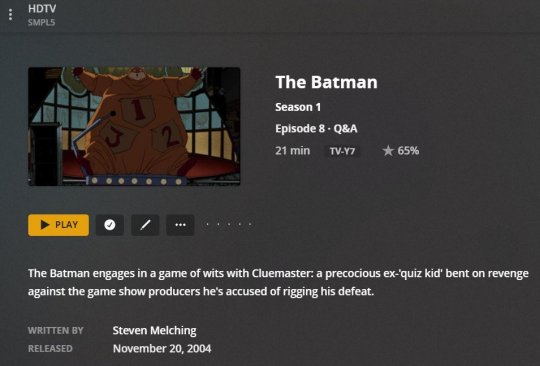Screen dimensions: 540x366
Task: Go to Season 1 link
Action: pos(298,107)
